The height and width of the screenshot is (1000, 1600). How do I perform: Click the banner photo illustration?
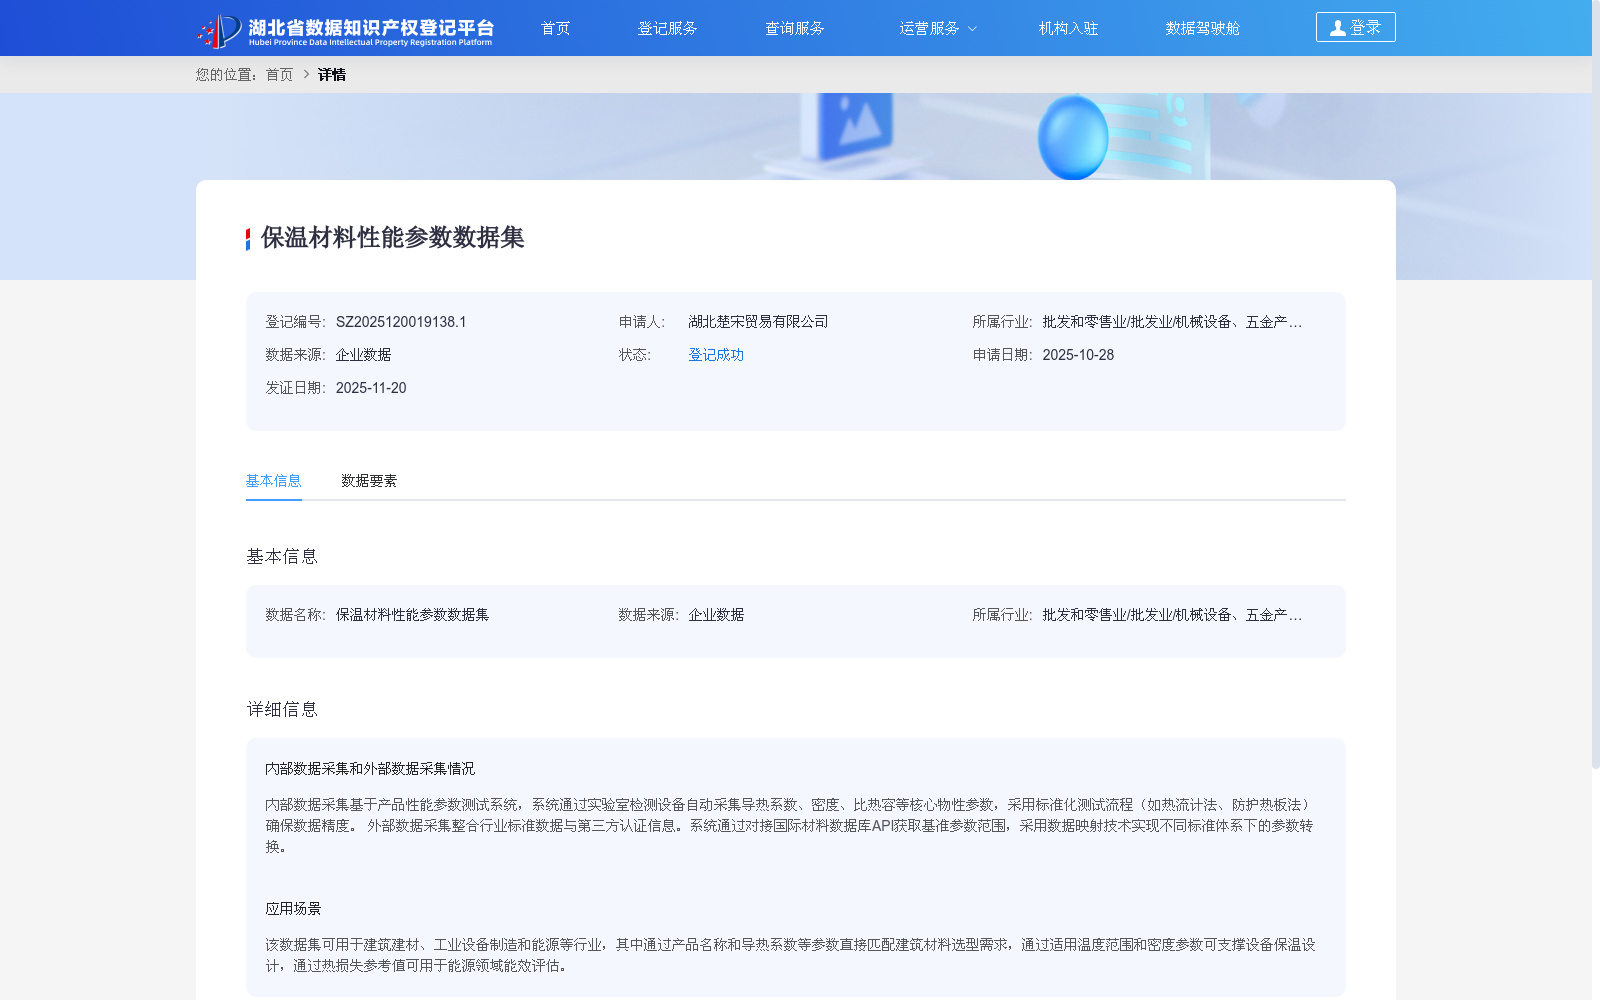tap(856, 125)
